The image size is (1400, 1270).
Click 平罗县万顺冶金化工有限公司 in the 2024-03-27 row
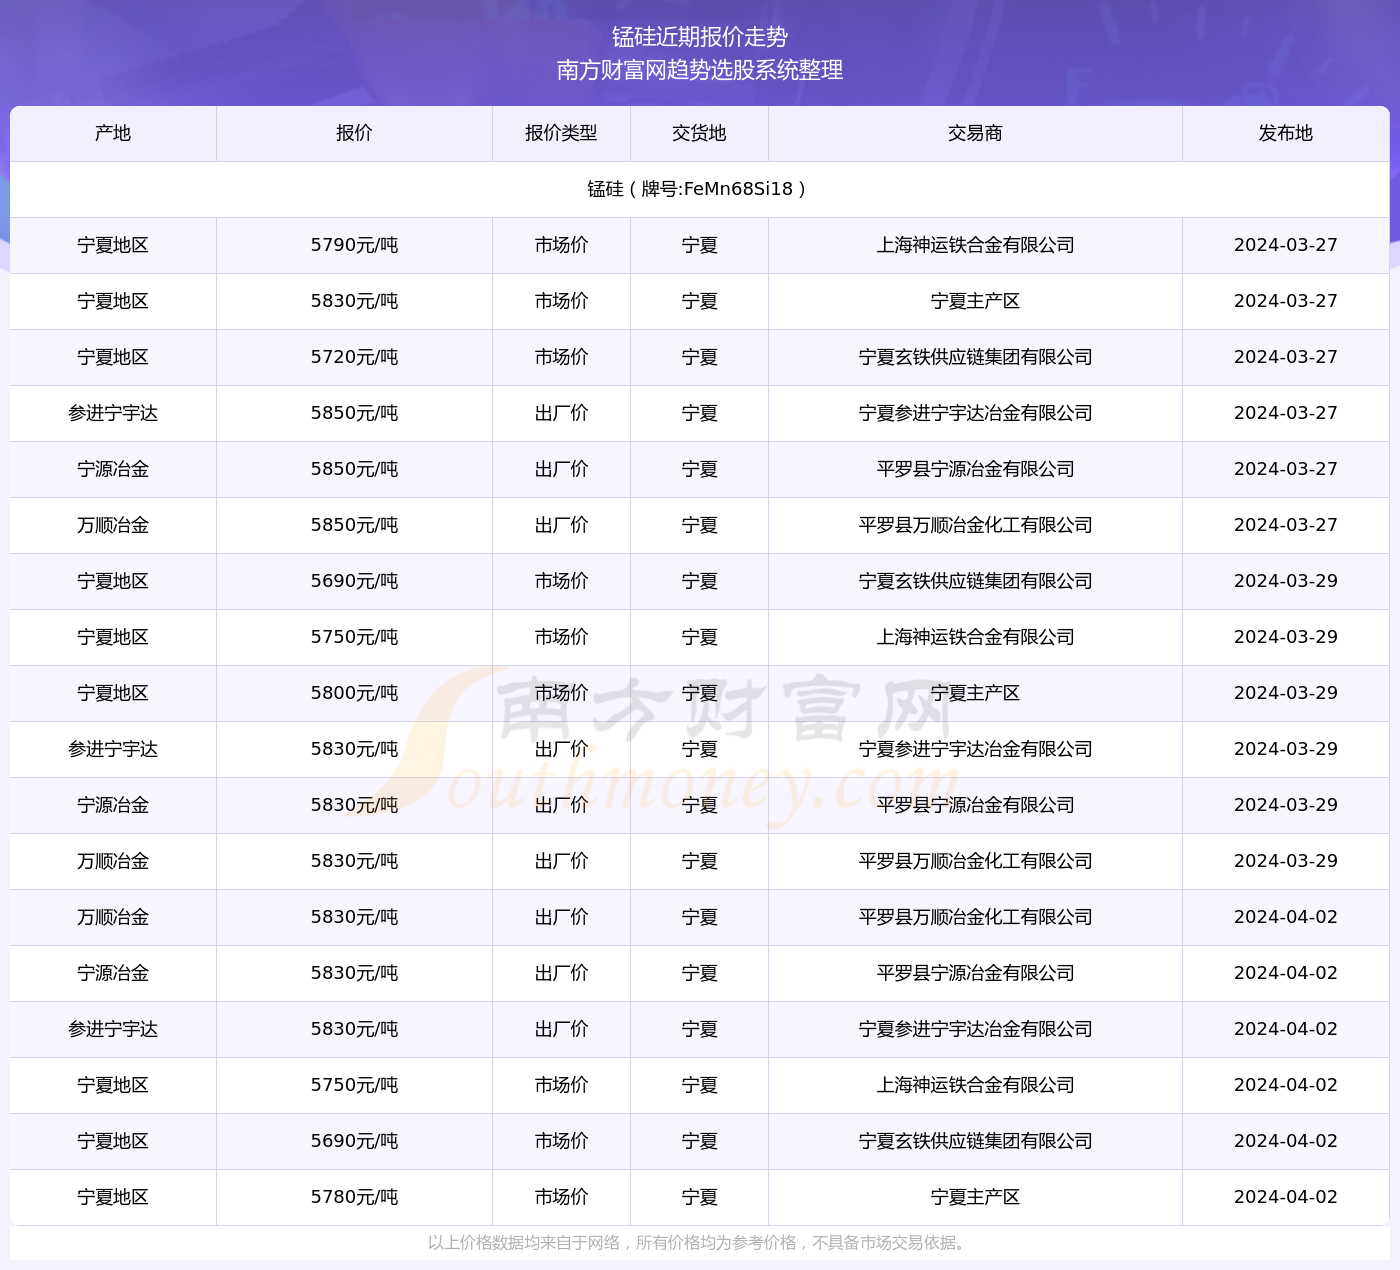[975, 525]
